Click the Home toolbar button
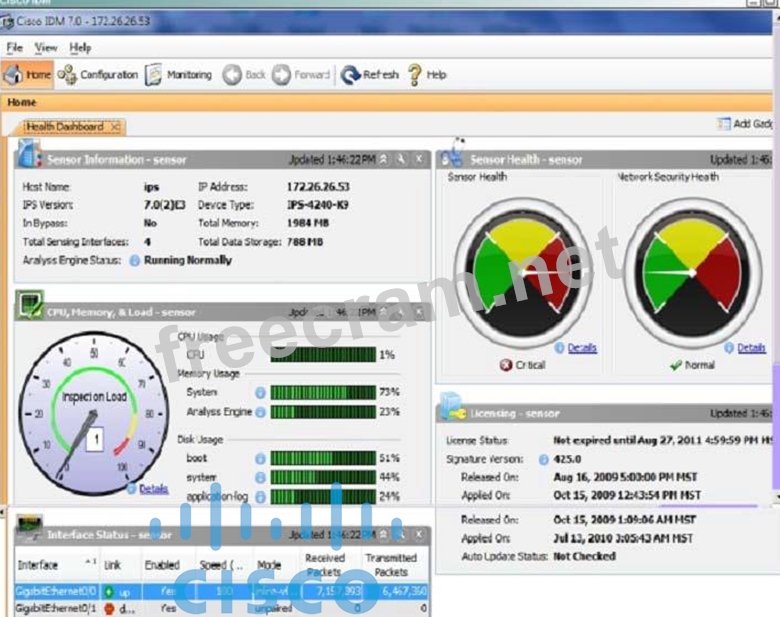This screenshot has height=617, width=780. [x=27, y=75]
